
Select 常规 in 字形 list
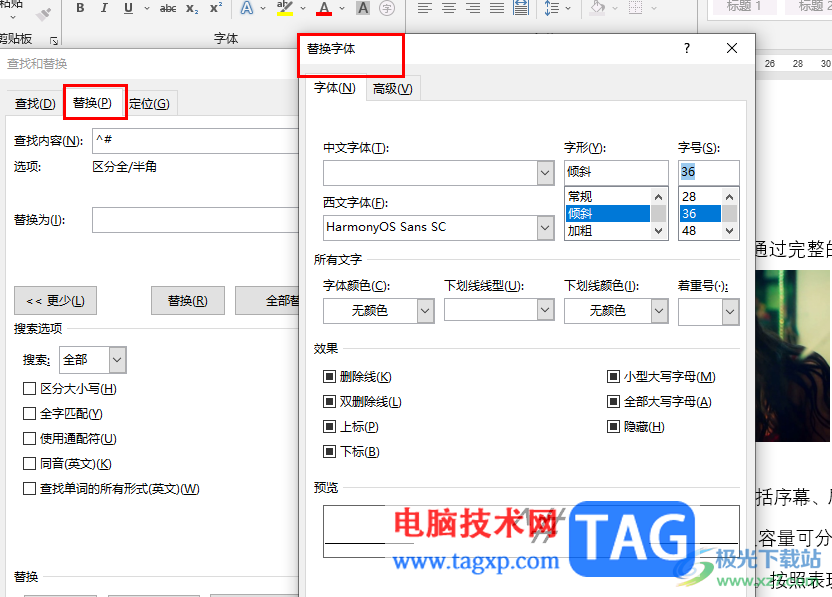click(608, 196)
